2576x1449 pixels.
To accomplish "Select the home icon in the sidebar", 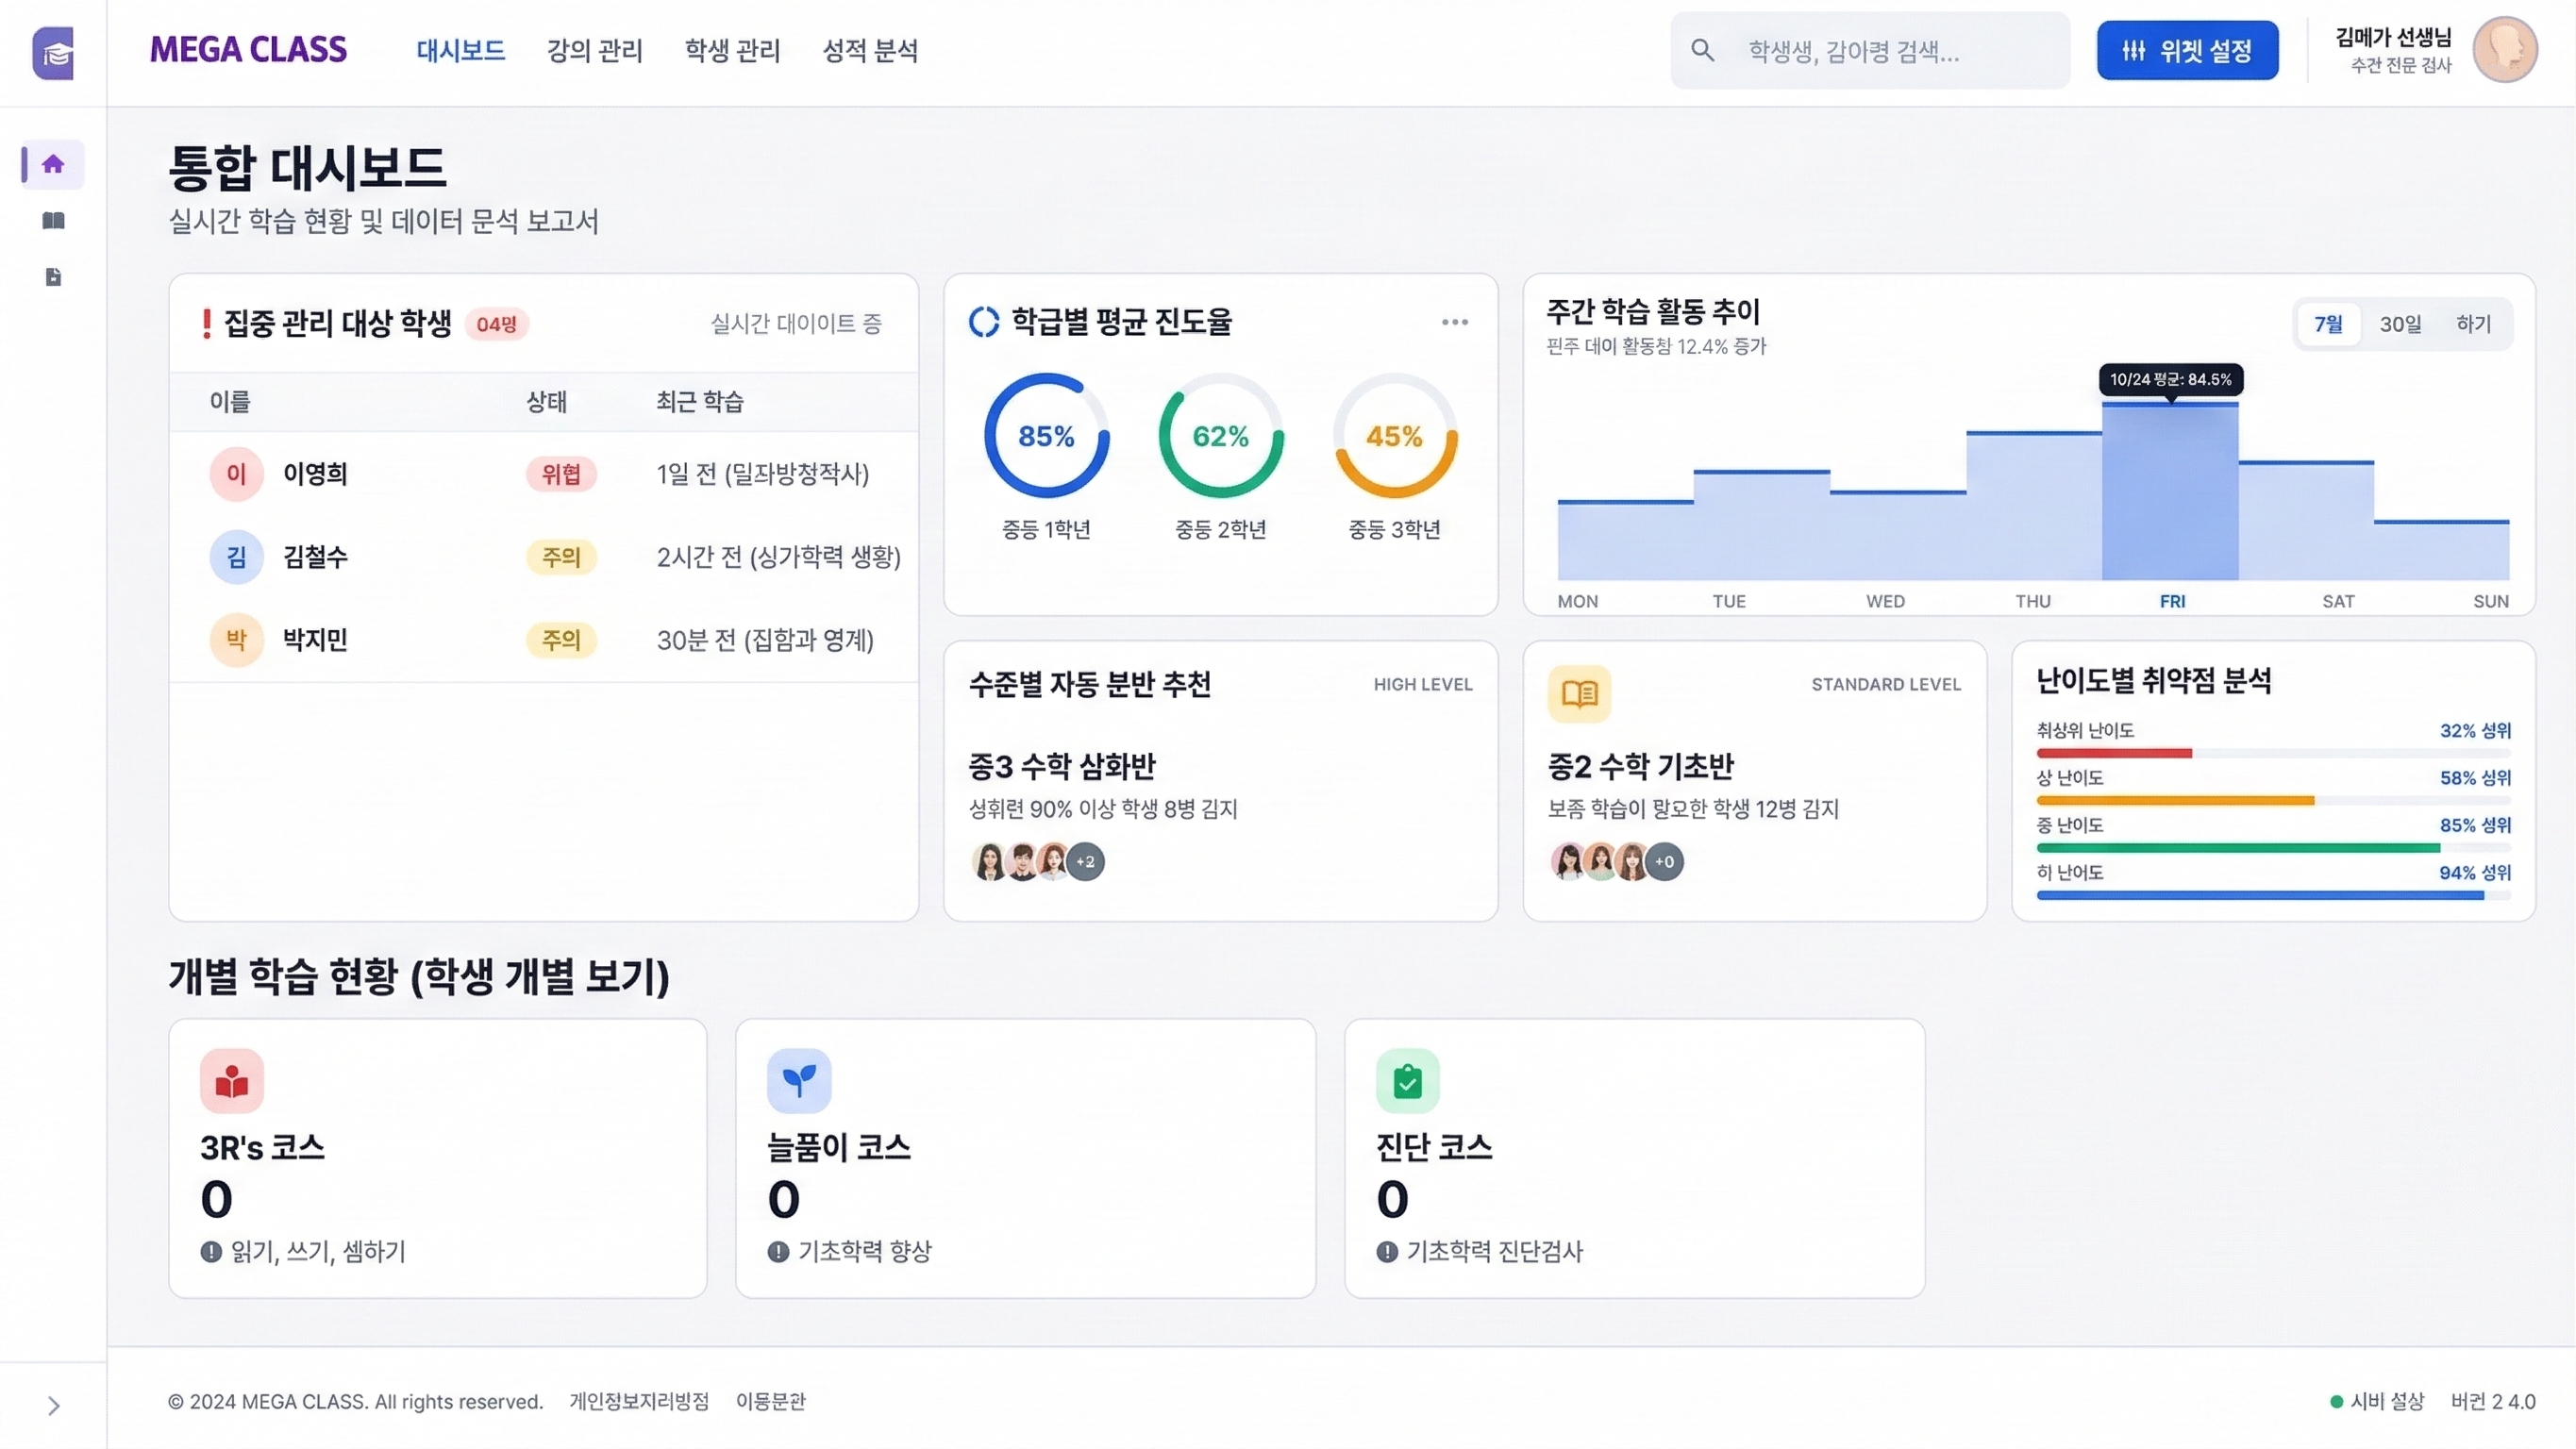I will pos(52,164).
